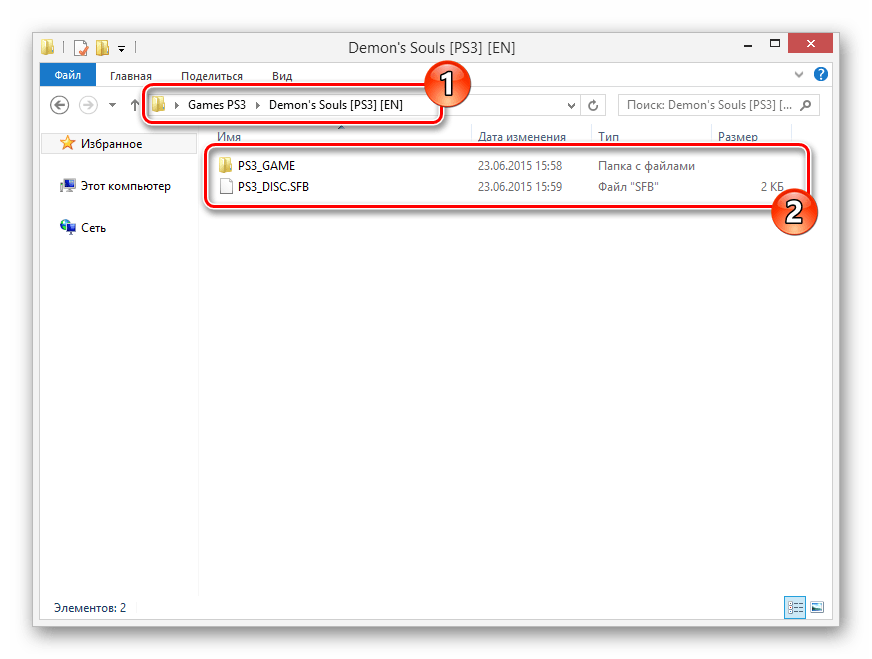Viewport: 872px width, 659px height.
Task: Go up one folder level
Action: (135, 105)
